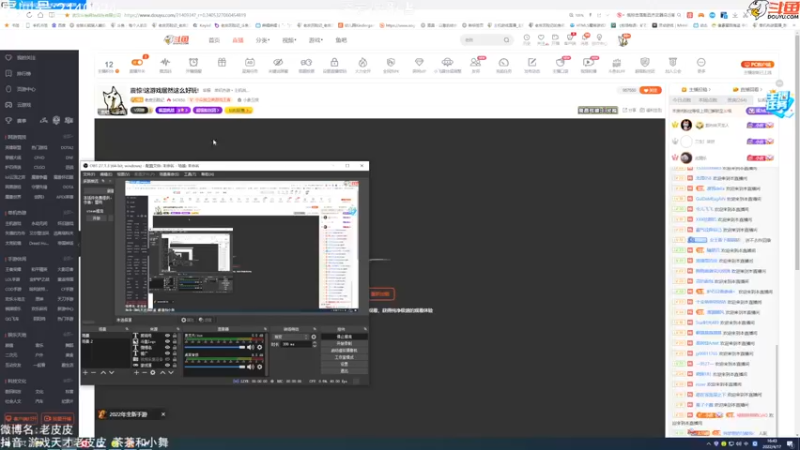Viewport: 800px width, 450px height.
Task: Move selected OBS source up
Action: 163,373
